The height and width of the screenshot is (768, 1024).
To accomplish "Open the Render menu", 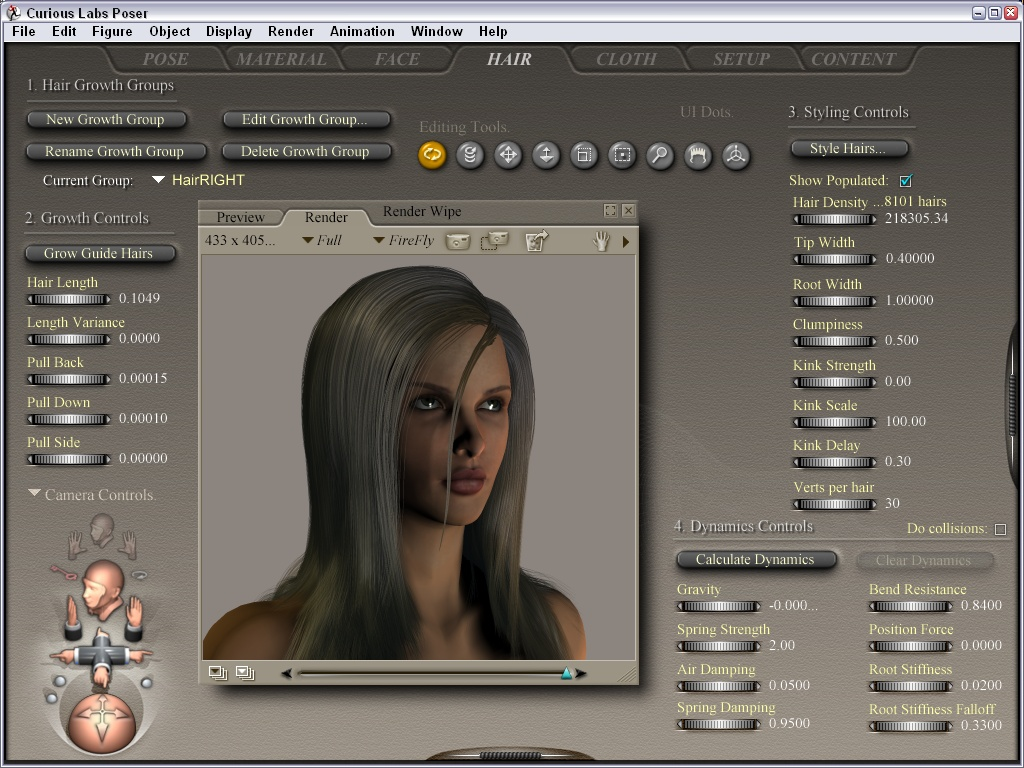I will 290,31.
